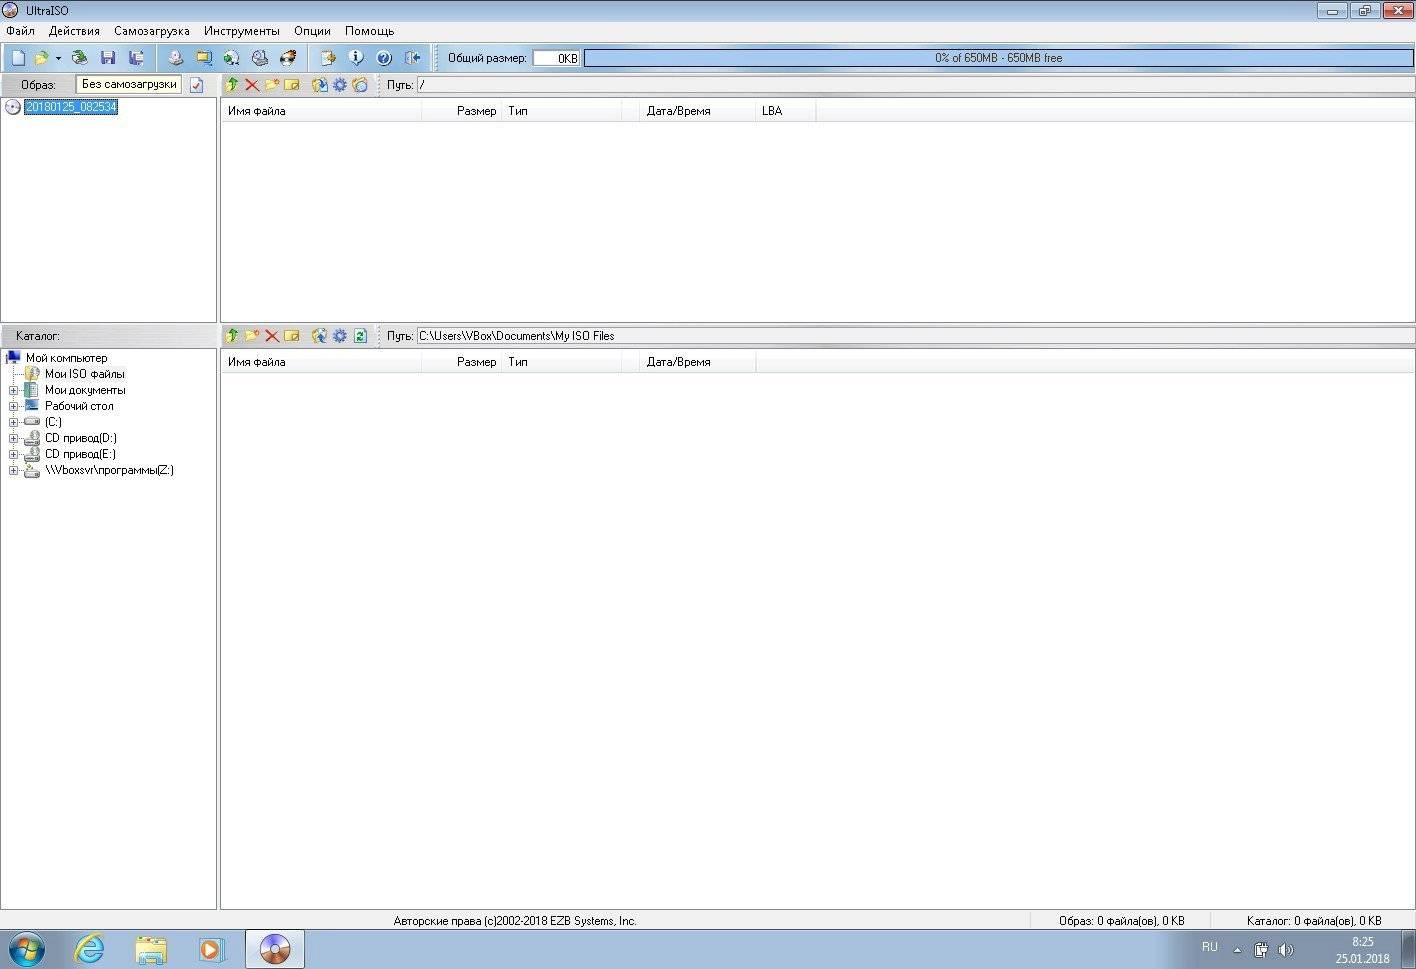Click the Mount to Virtual Drive icon
The height and width of the screenshot is (969, 1416).
point(260,58)
